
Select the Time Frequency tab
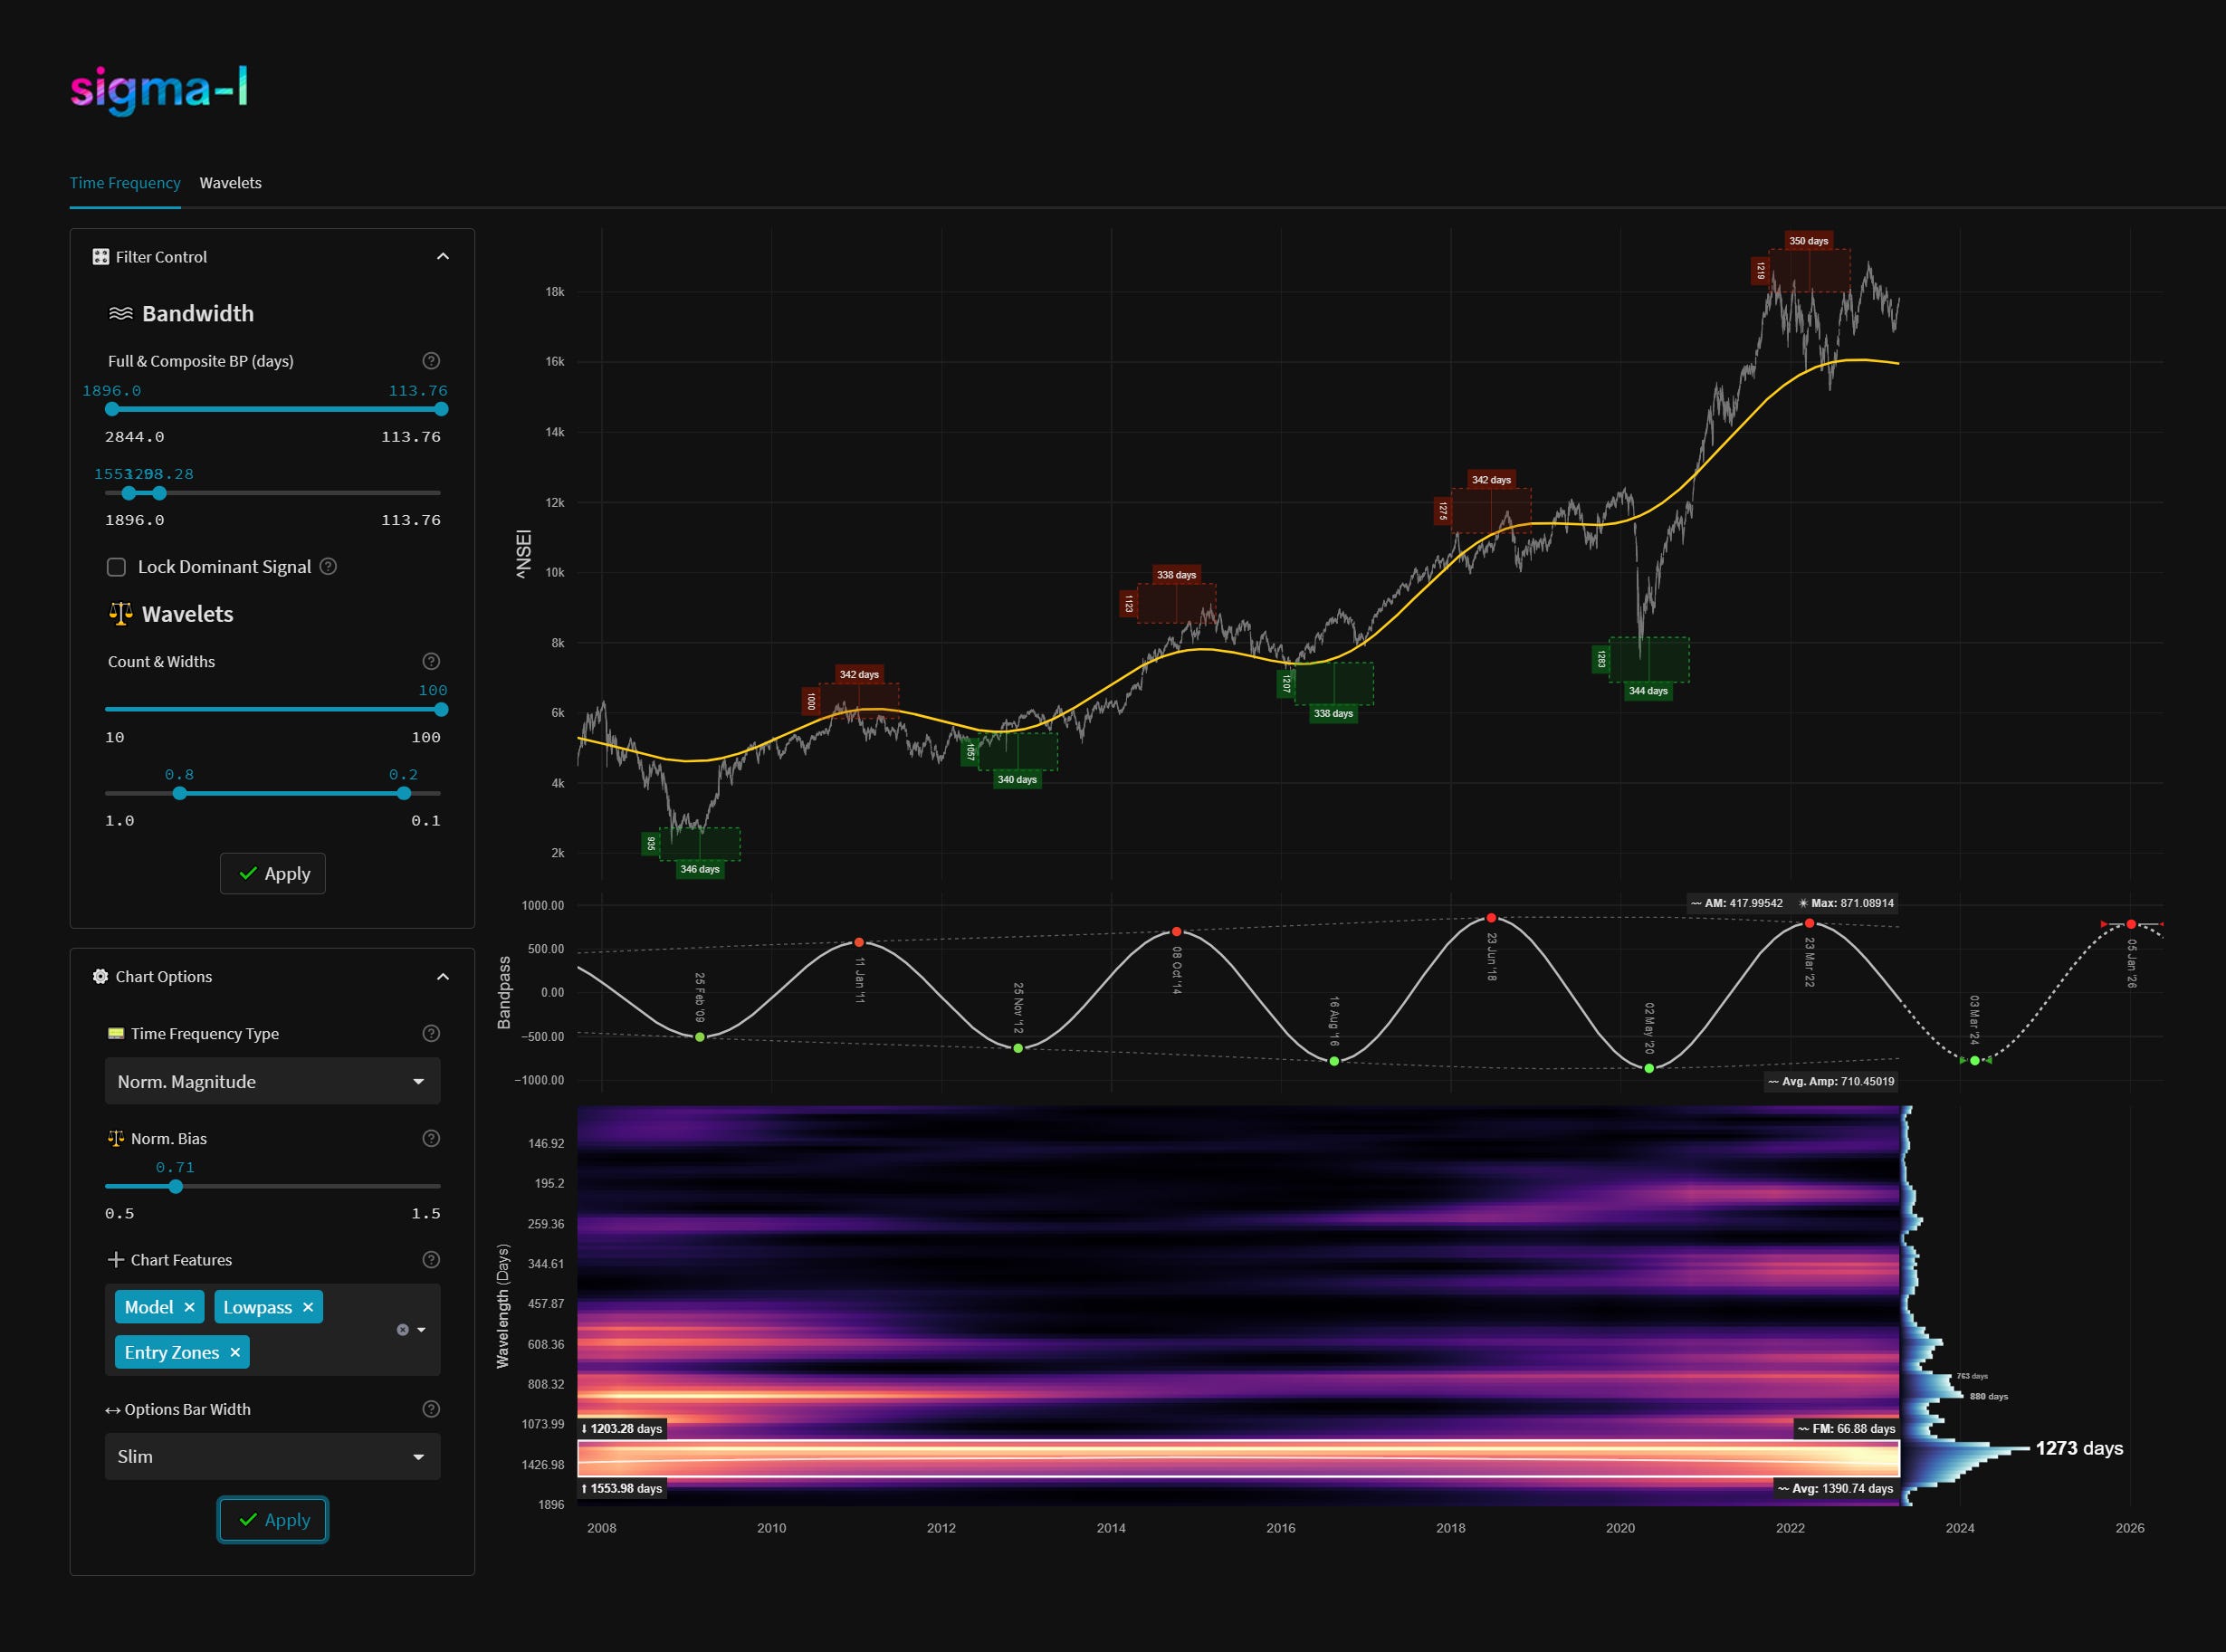point(125,183)
